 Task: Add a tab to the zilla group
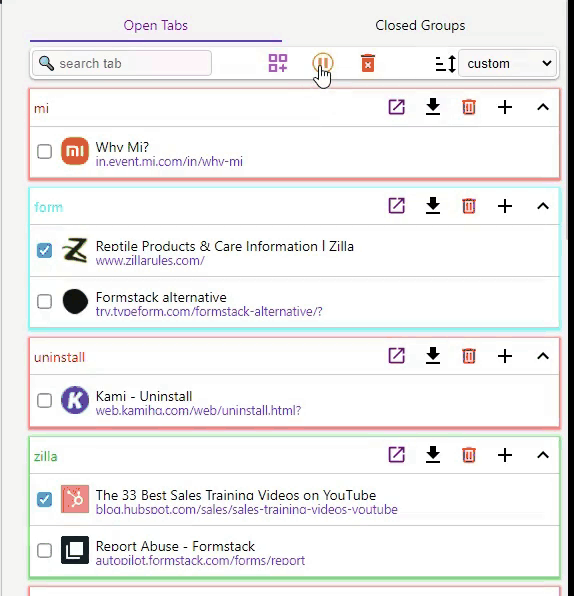pos(505,455)
